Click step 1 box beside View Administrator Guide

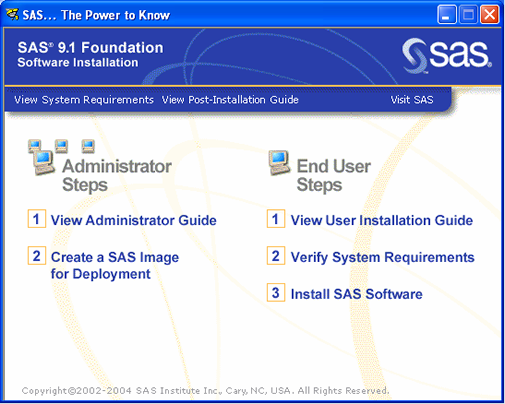[37, 219]
